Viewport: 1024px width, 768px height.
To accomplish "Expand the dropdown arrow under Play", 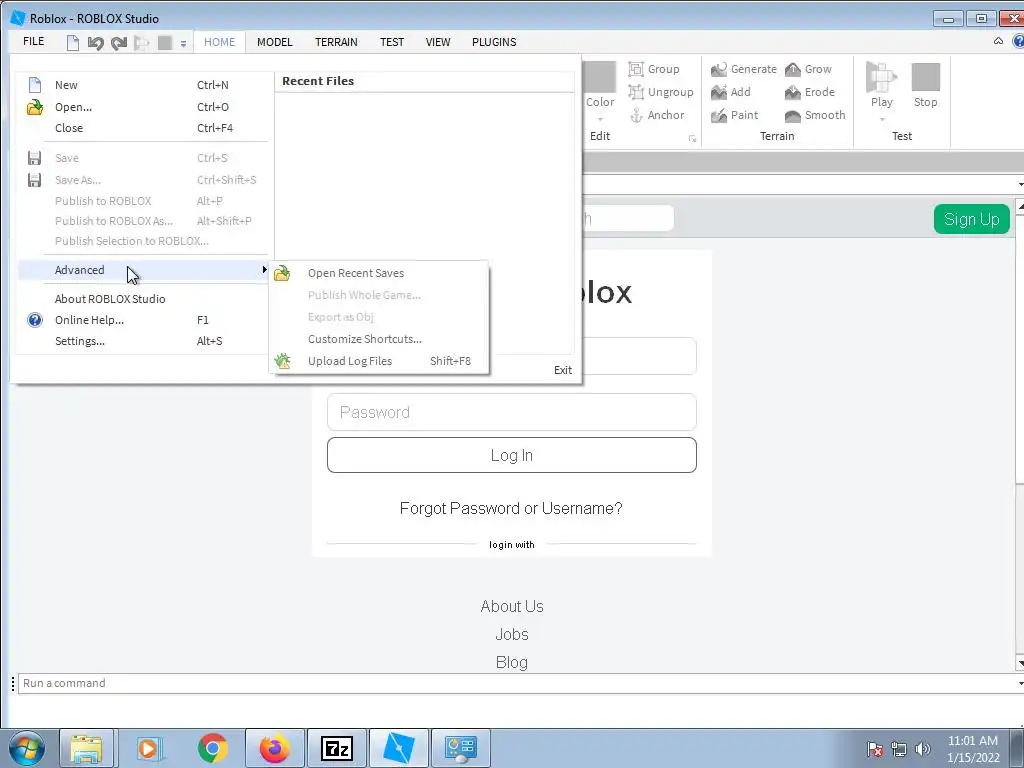I will pyautogui.click(x=882, y=120).
